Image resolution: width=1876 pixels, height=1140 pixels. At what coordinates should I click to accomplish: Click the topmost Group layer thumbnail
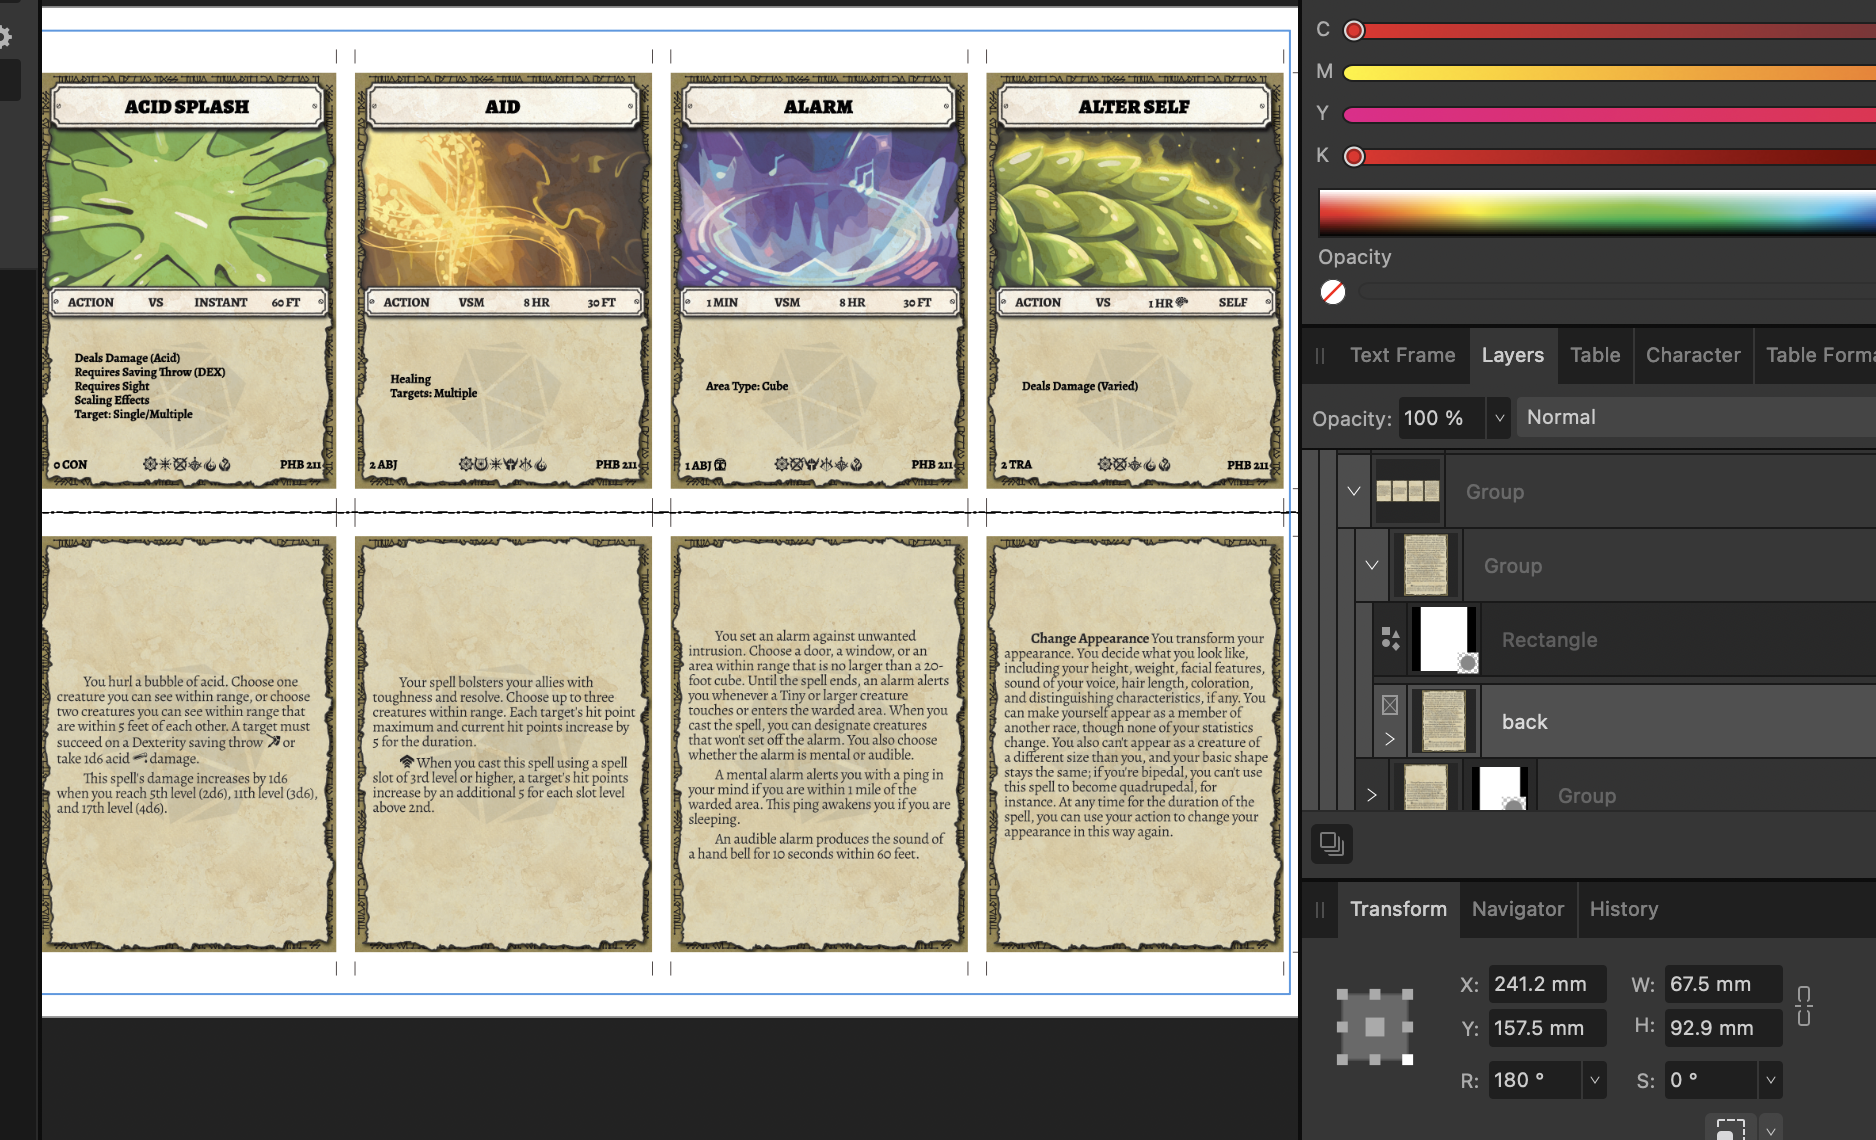1408,491
